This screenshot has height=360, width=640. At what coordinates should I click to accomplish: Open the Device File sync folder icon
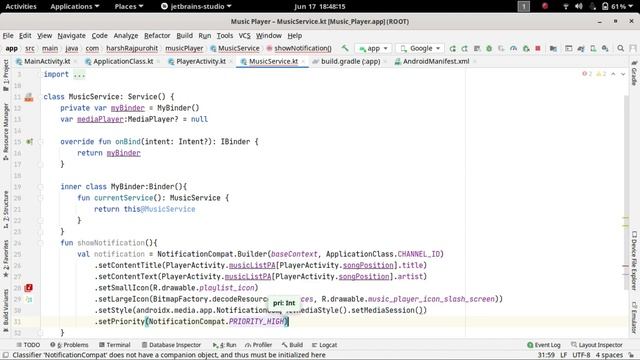click(x=553, y=48)
